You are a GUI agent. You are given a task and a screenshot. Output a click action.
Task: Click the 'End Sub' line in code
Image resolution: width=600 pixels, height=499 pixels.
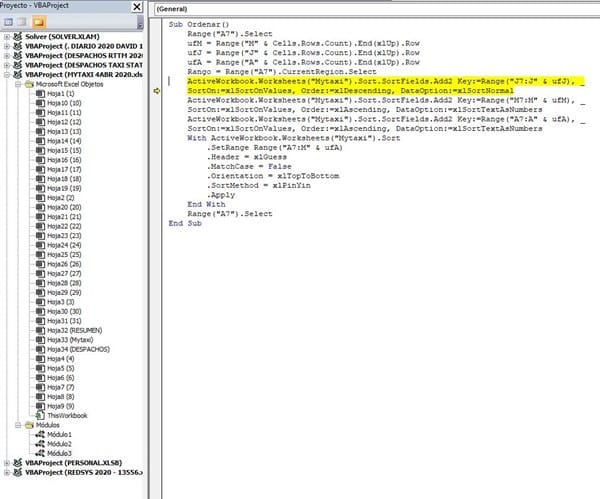click(x=185, y=223)
